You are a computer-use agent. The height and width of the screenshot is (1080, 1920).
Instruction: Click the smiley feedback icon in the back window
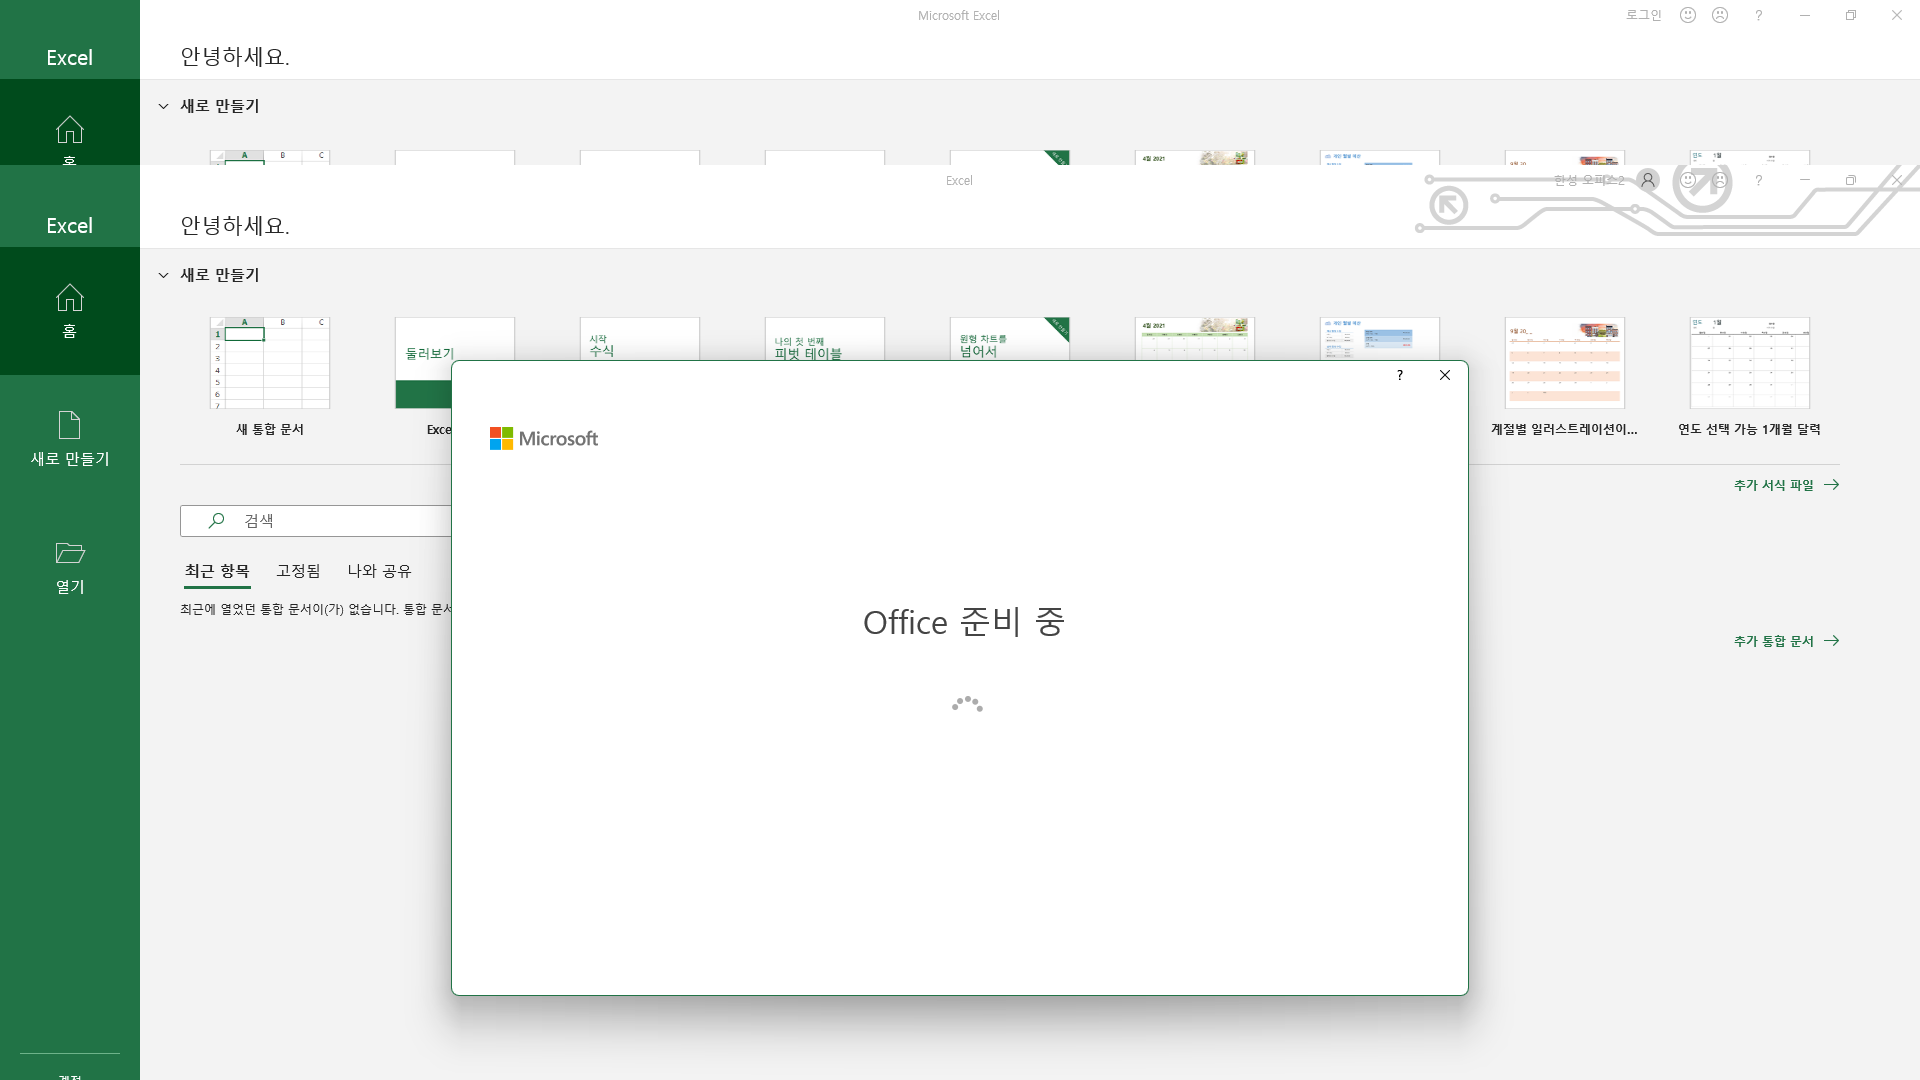(x=1688, y=15)
